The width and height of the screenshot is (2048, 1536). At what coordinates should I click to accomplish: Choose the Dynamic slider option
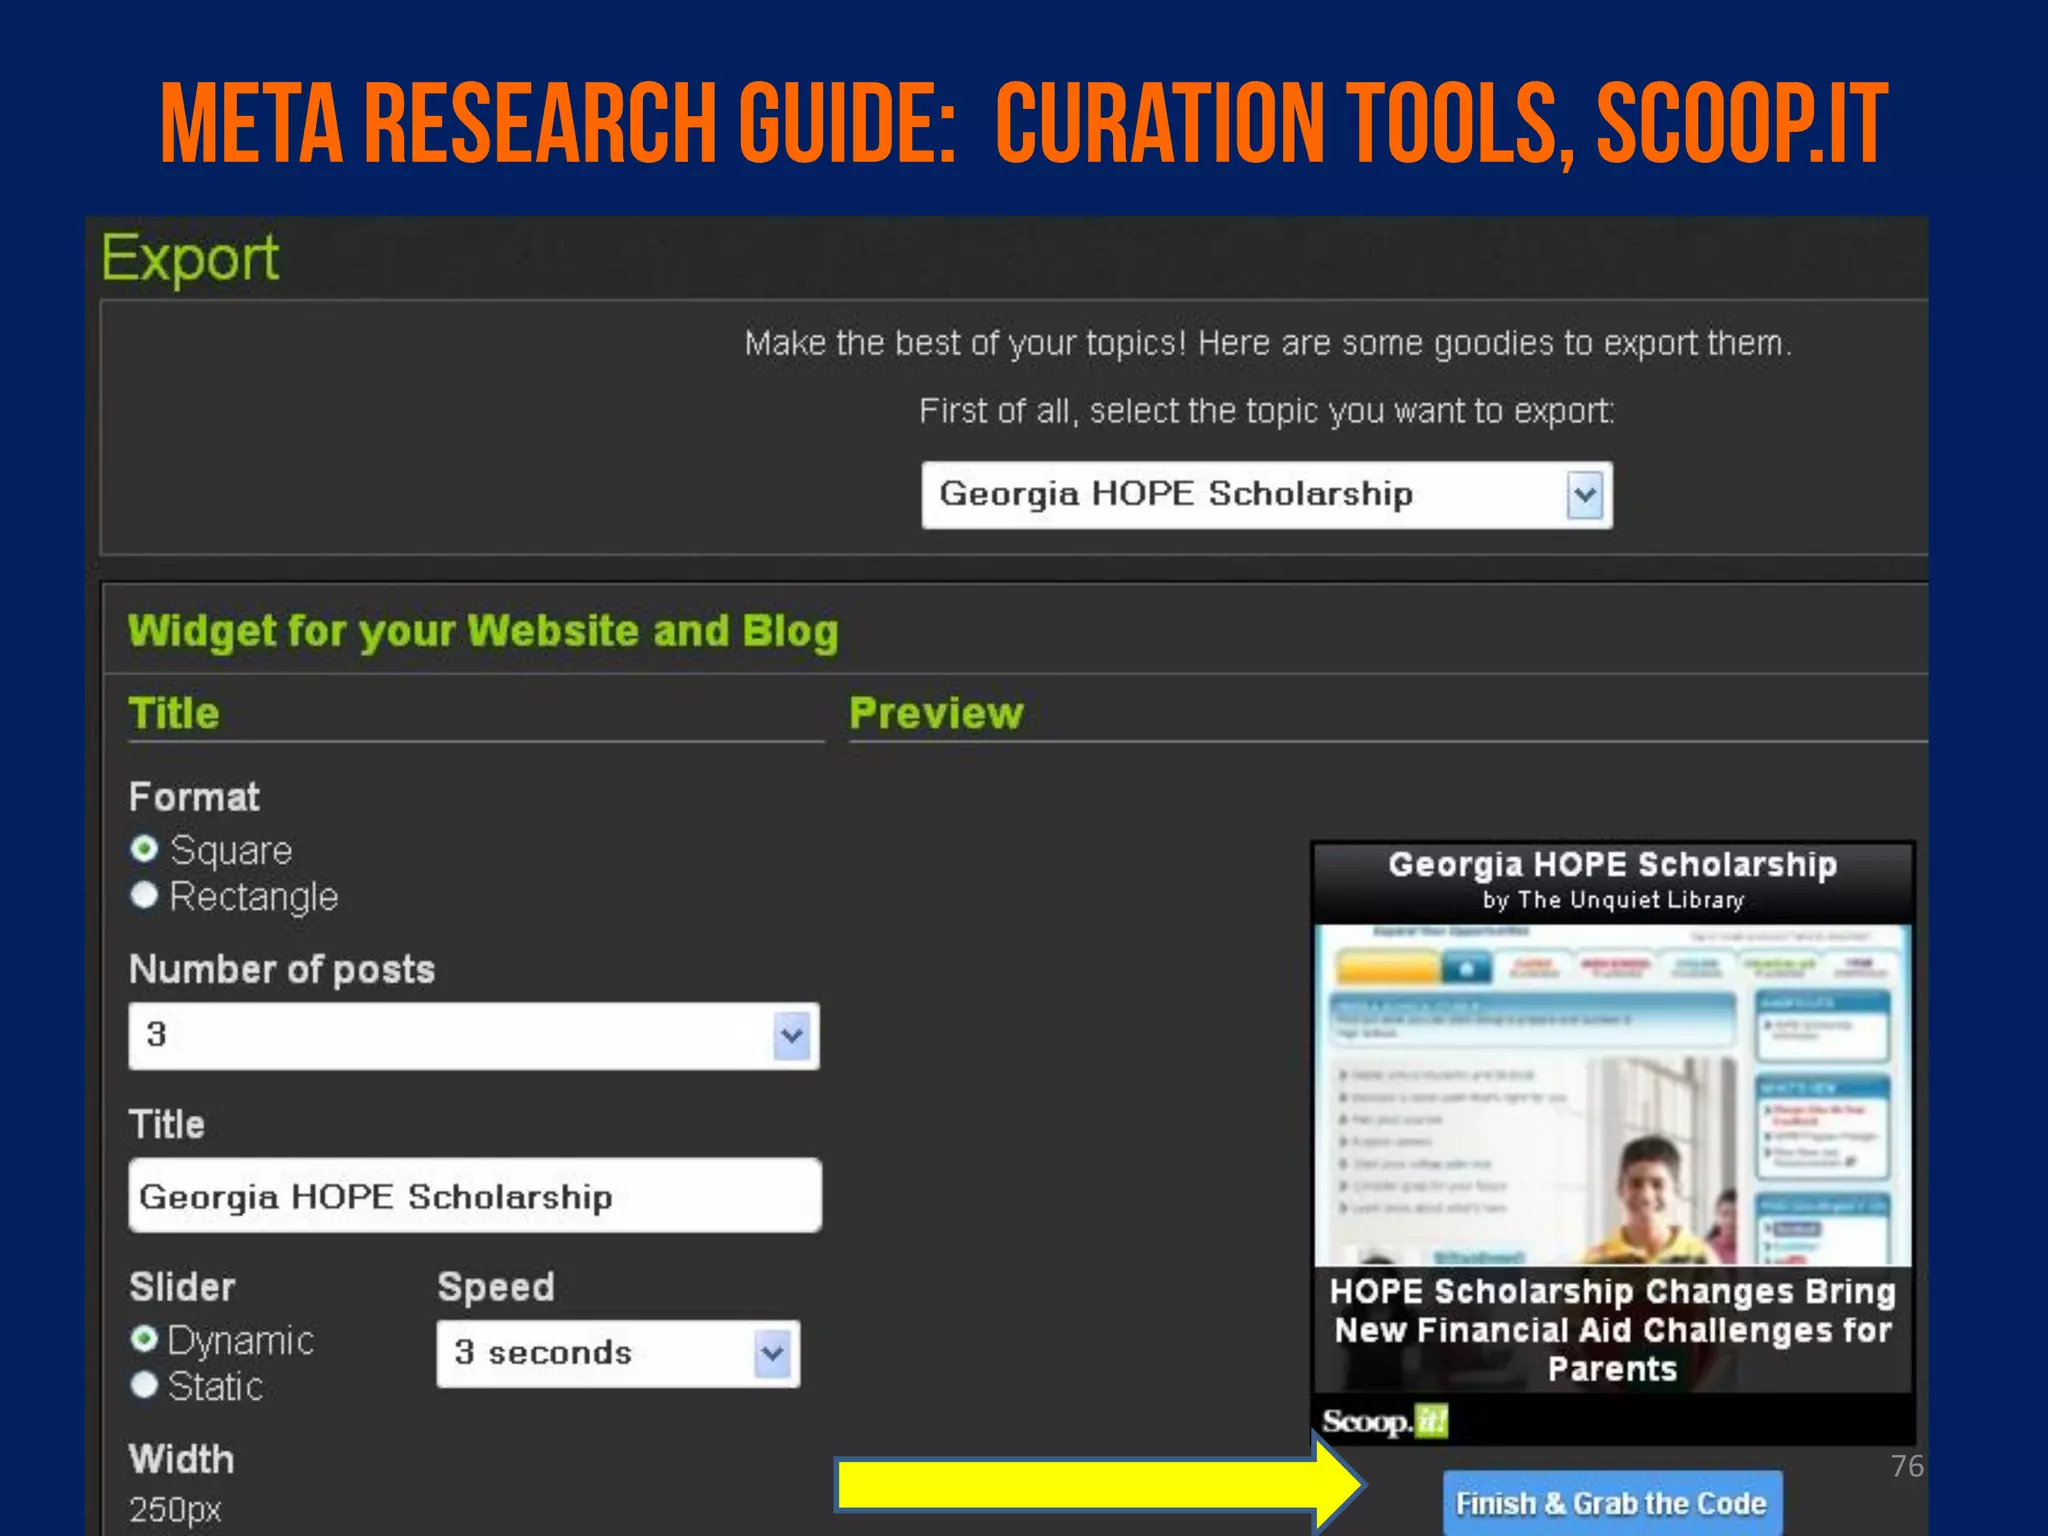(145, 1339)
